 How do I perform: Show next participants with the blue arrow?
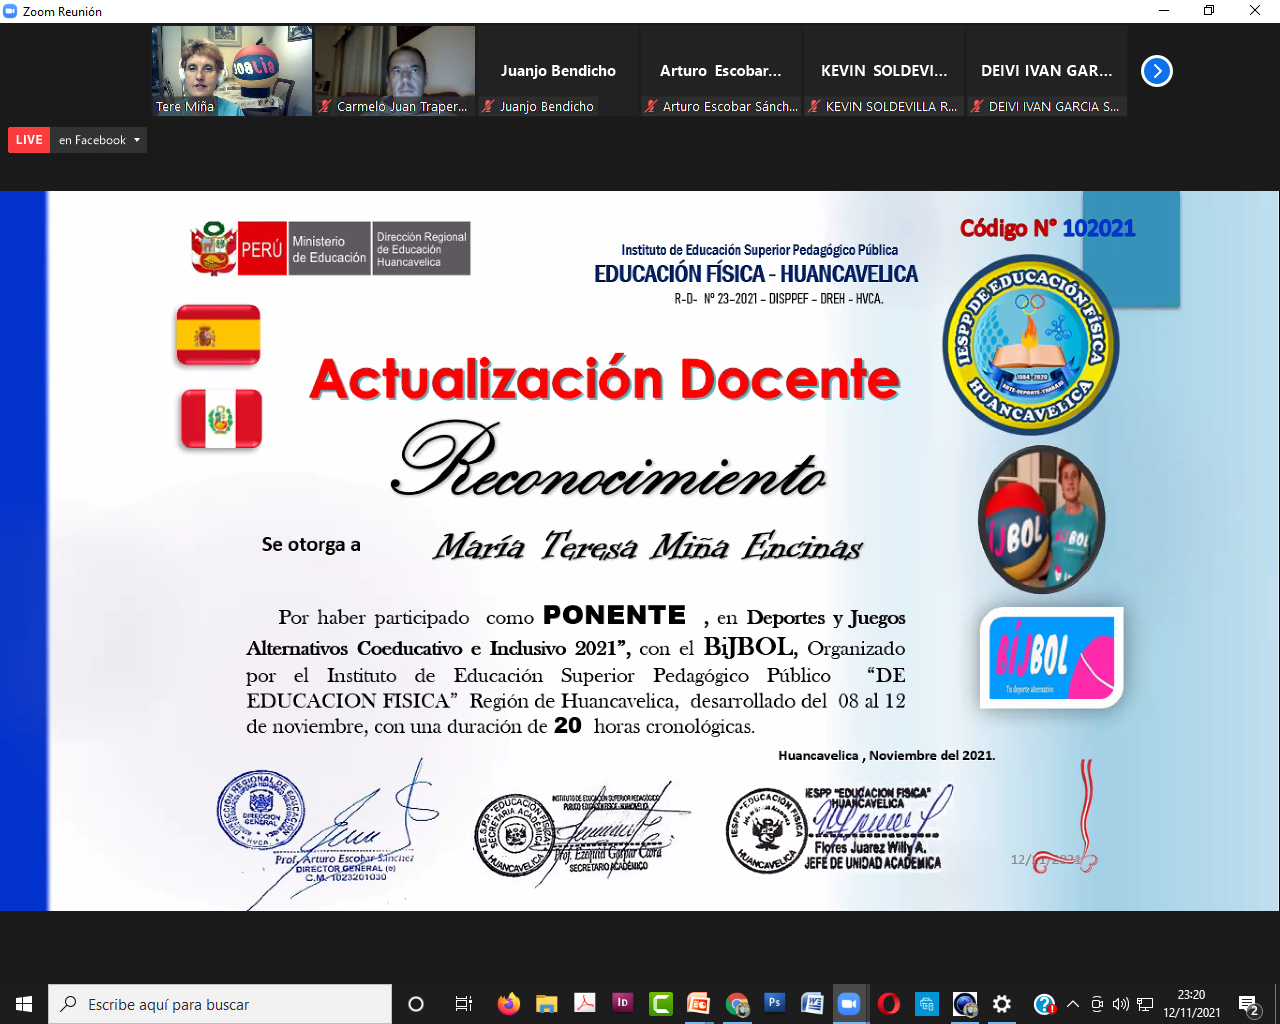1156,71
